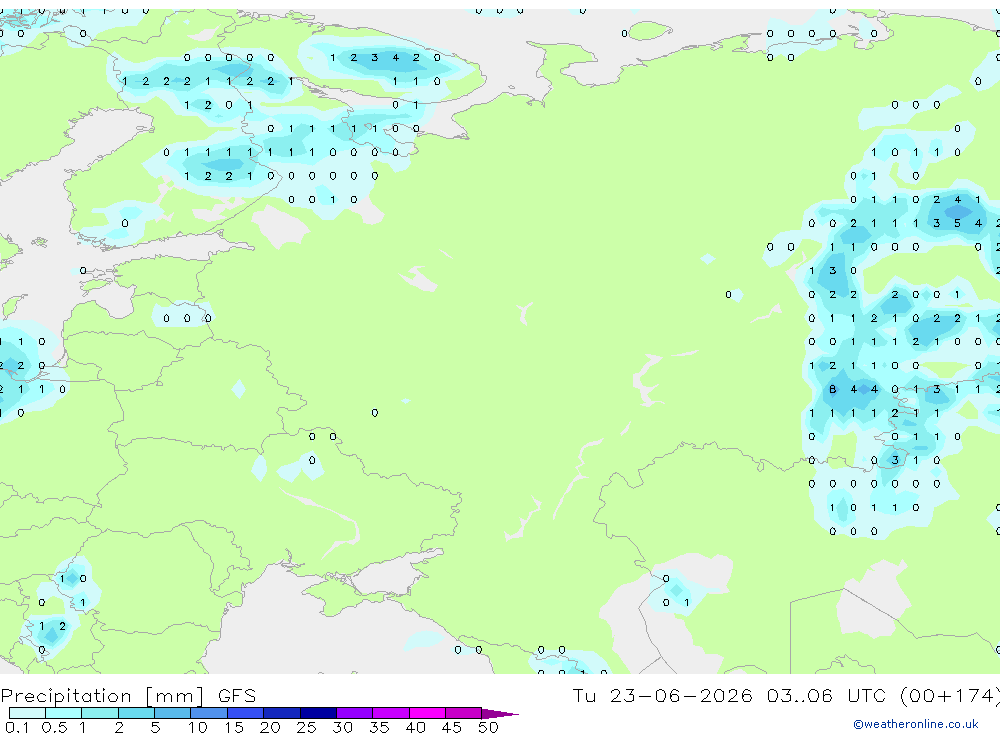
Task: Pick the 2–5 mm legend color swatch
Action: coord(136,713)
